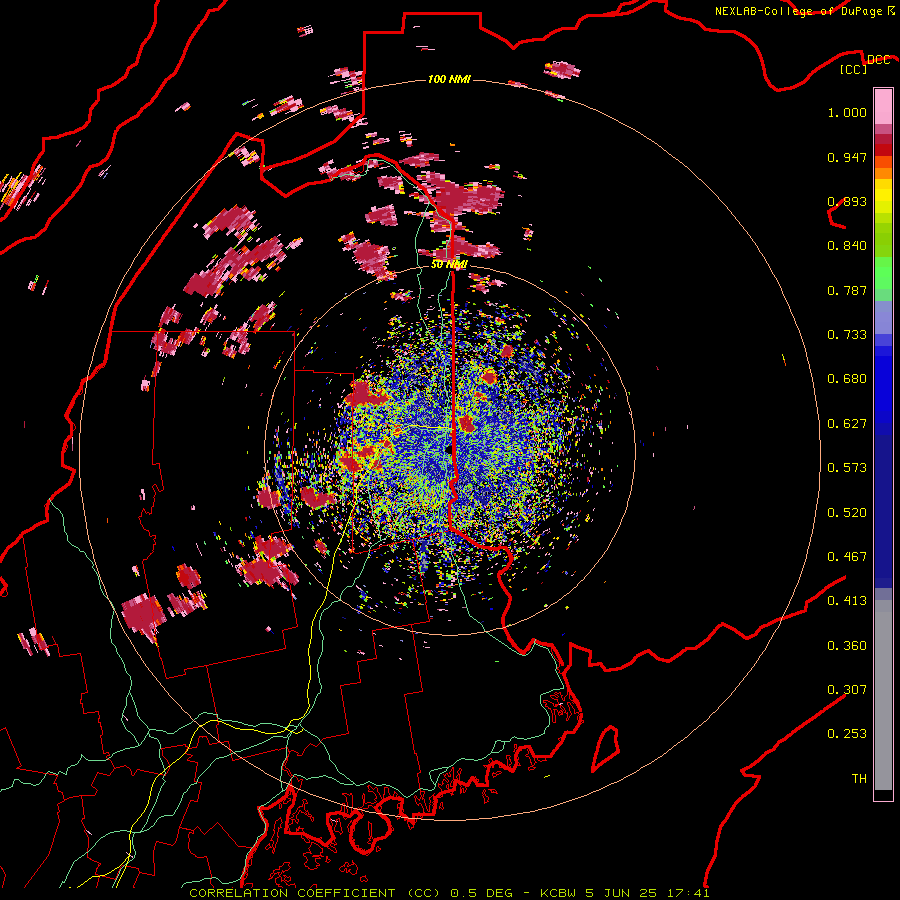The height and width of the screenshot is (900, 900).
Task: Select the 0.840 scale value
Action: coord(847,246)
